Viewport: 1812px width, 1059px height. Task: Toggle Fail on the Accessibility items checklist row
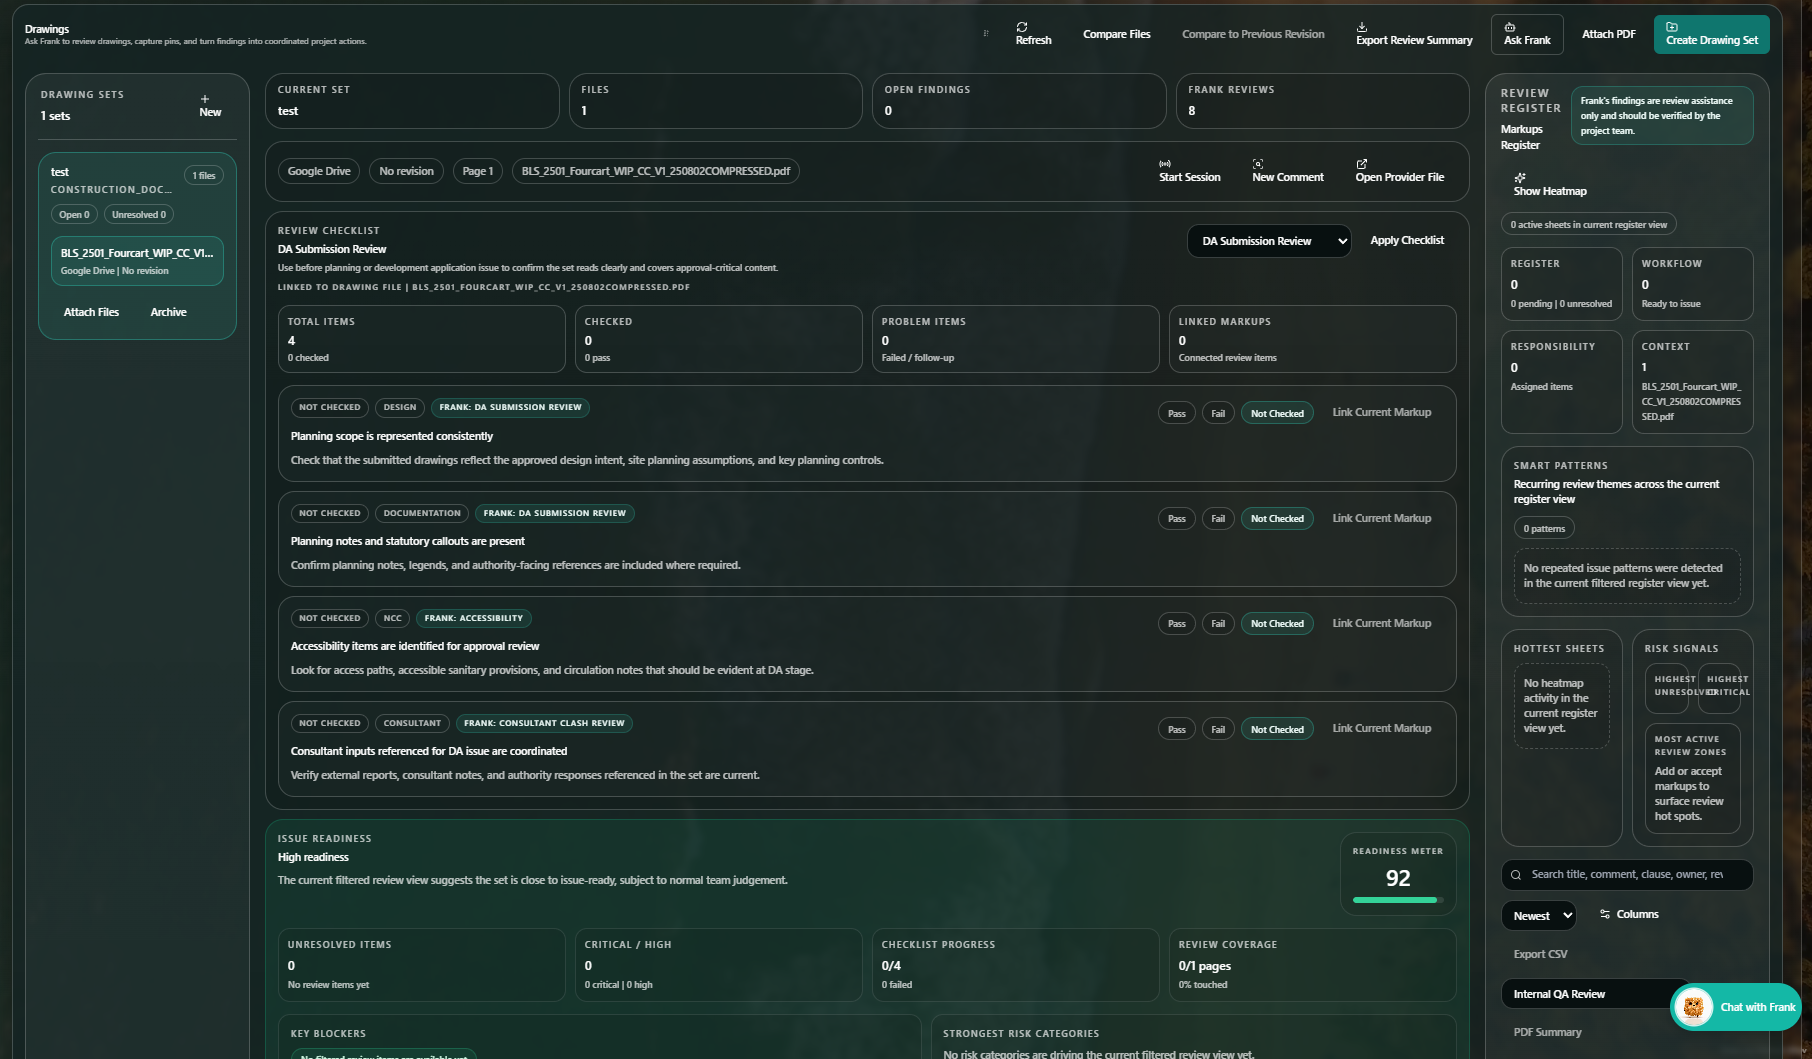(x=1218, y=623)
